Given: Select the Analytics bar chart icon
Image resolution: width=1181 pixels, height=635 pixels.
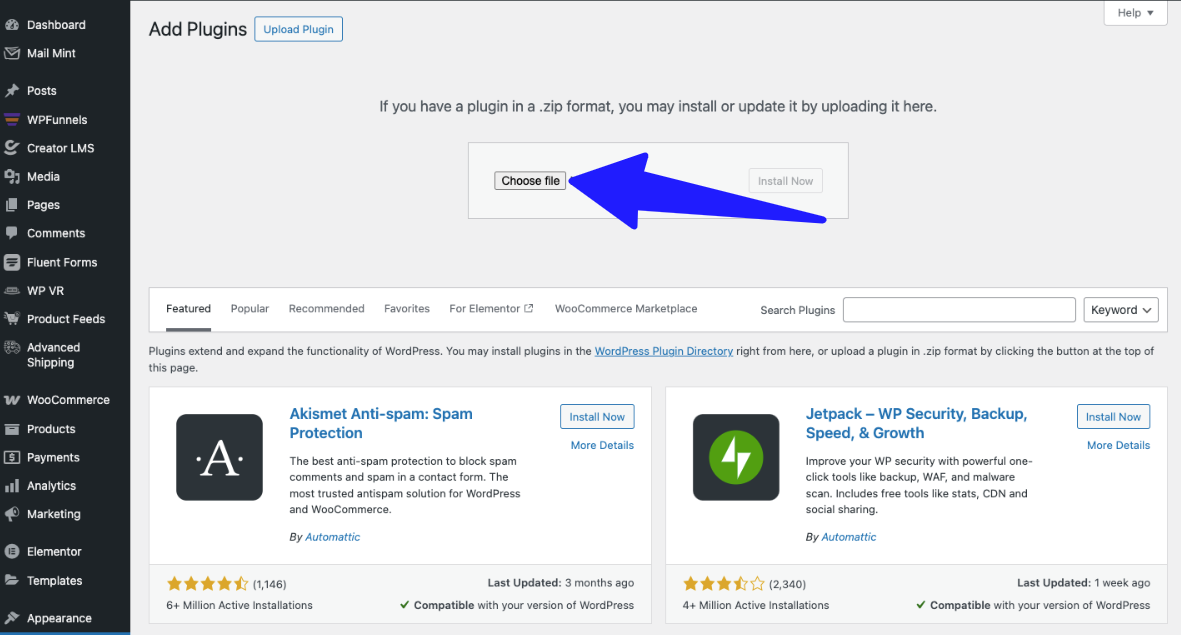Looking at the screenshot, I should point(11,486).
